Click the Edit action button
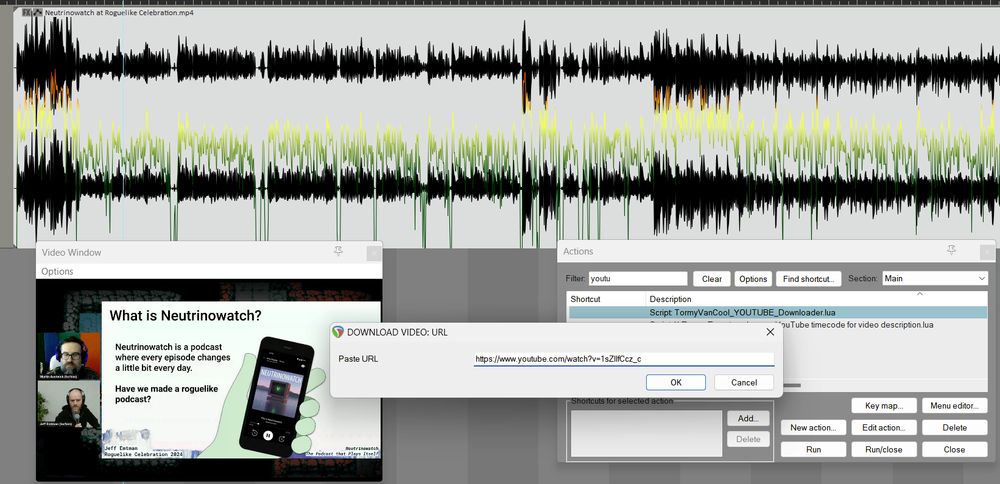Image resolution: width=1000 pixels, height=484 pixels. pos(884,427)
